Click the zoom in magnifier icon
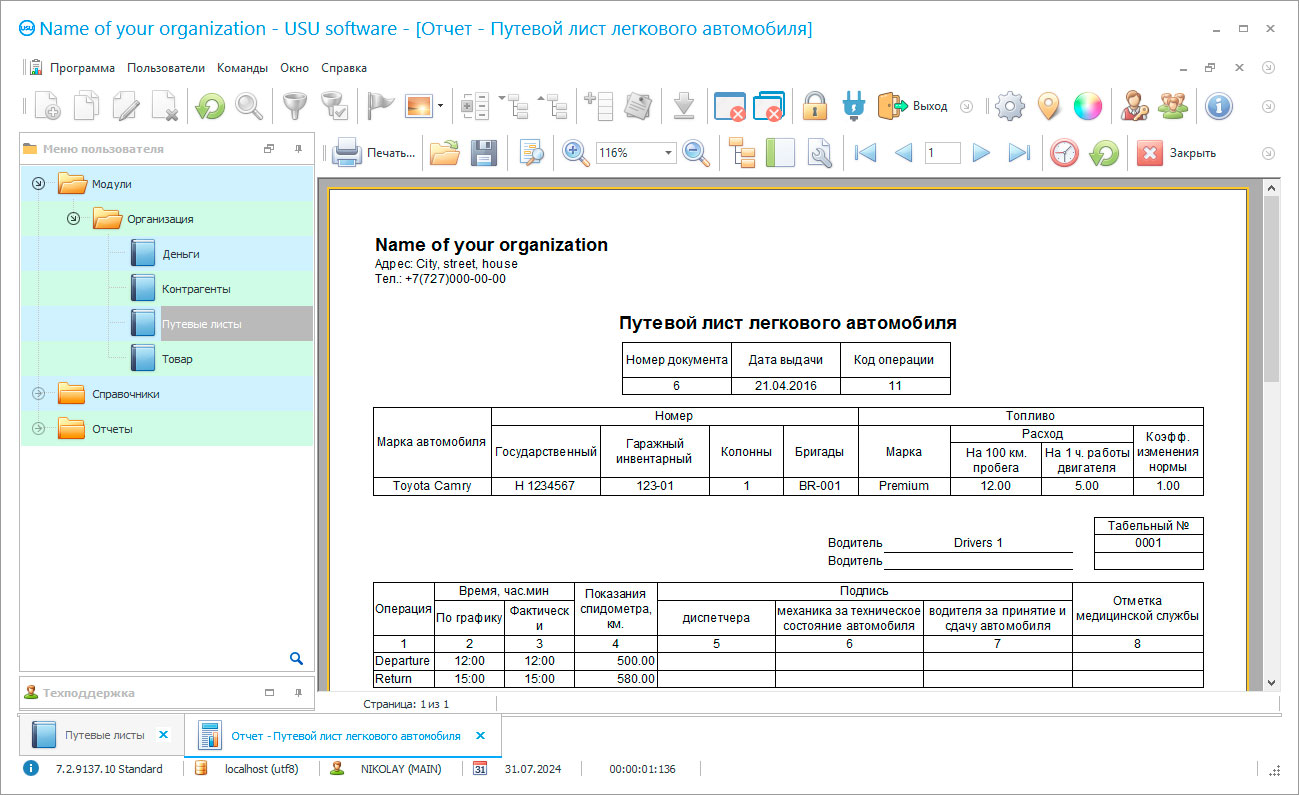 [x=575, y=153]
